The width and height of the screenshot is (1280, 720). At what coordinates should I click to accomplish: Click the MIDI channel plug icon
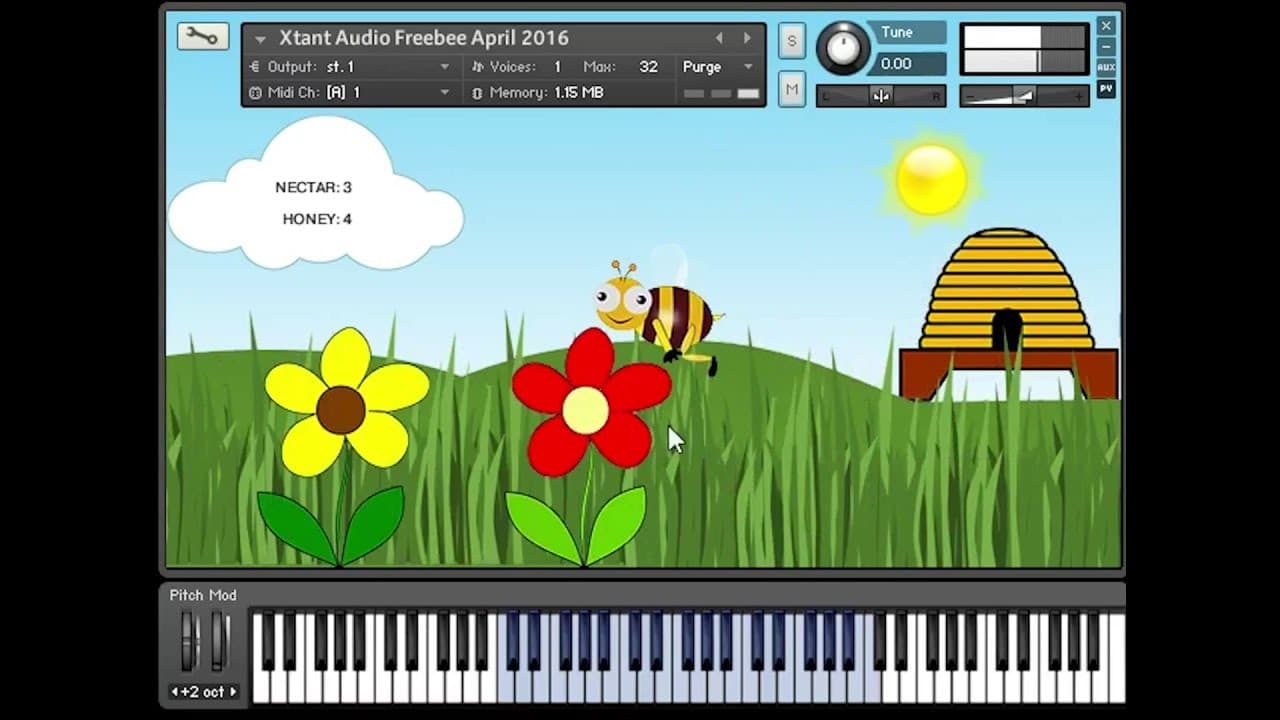258,91
